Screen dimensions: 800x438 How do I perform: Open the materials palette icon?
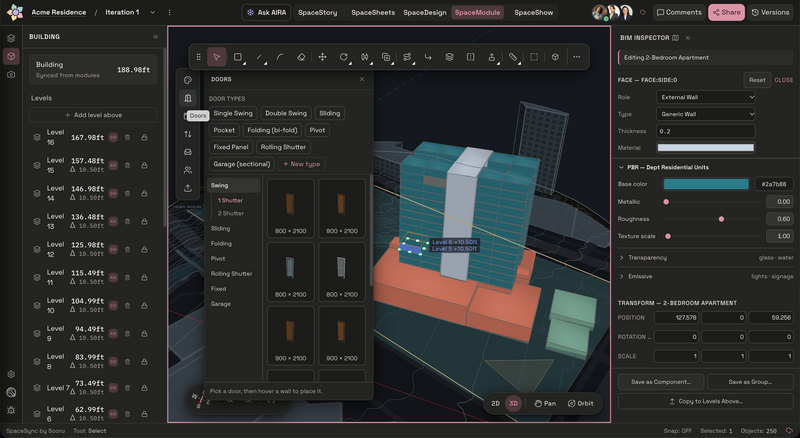(x=188, y=80)
